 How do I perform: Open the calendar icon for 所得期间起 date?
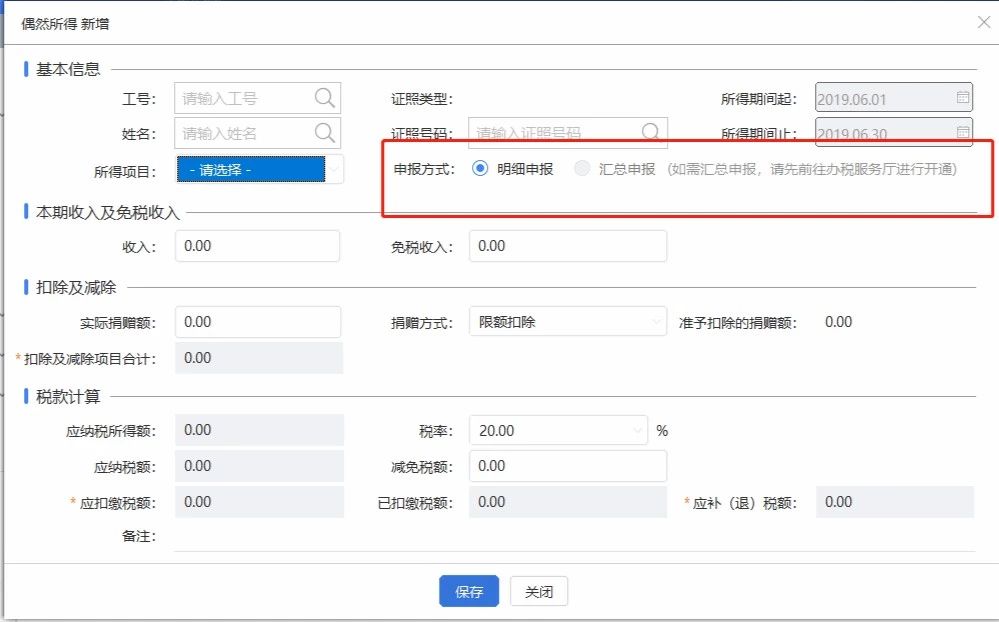(x=962, y=97)
